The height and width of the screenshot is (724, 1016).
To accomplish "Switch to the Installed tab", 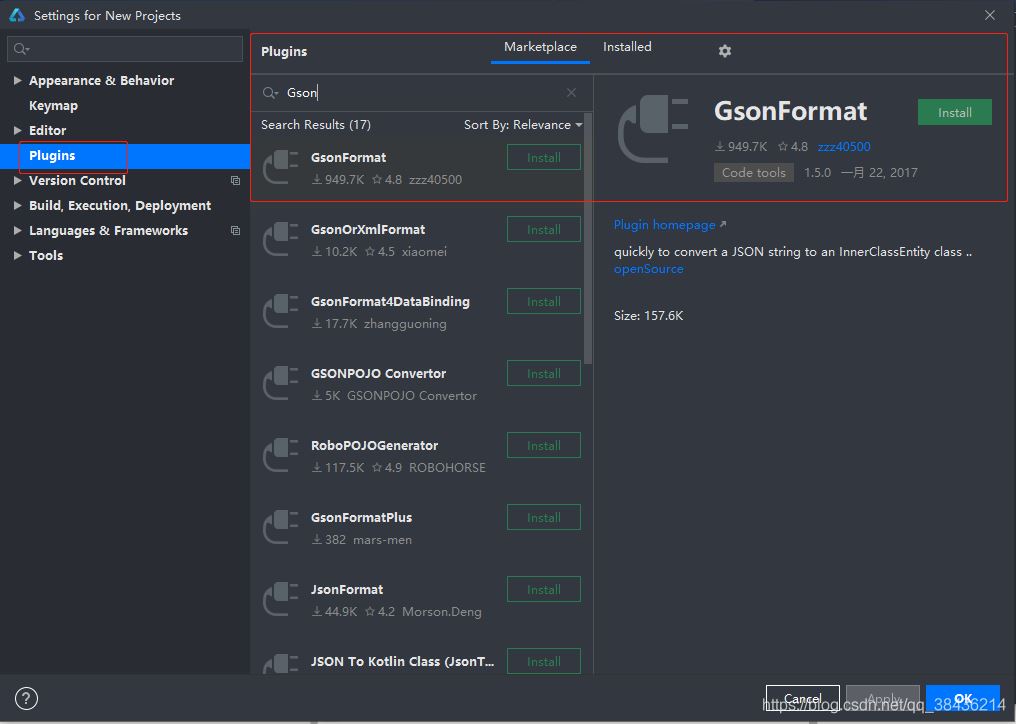I will click(627, 47).
